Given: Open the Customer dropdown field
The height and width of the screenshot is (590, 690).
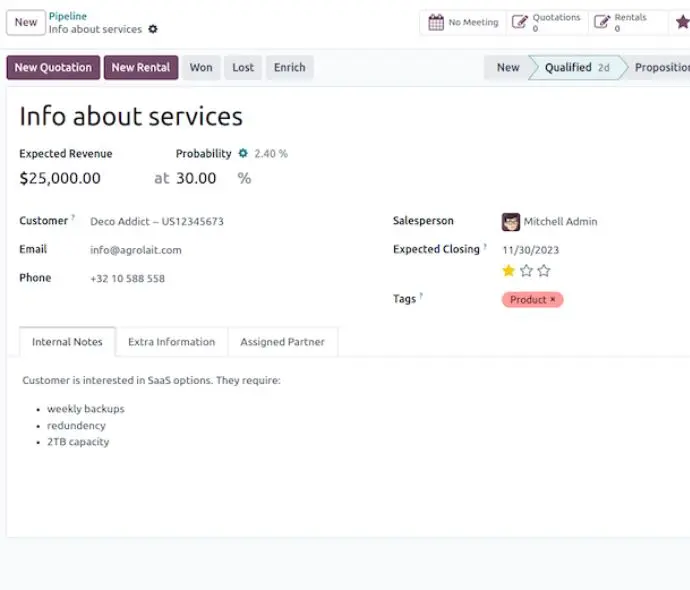Looking at the screenshot, I should 157,221.
